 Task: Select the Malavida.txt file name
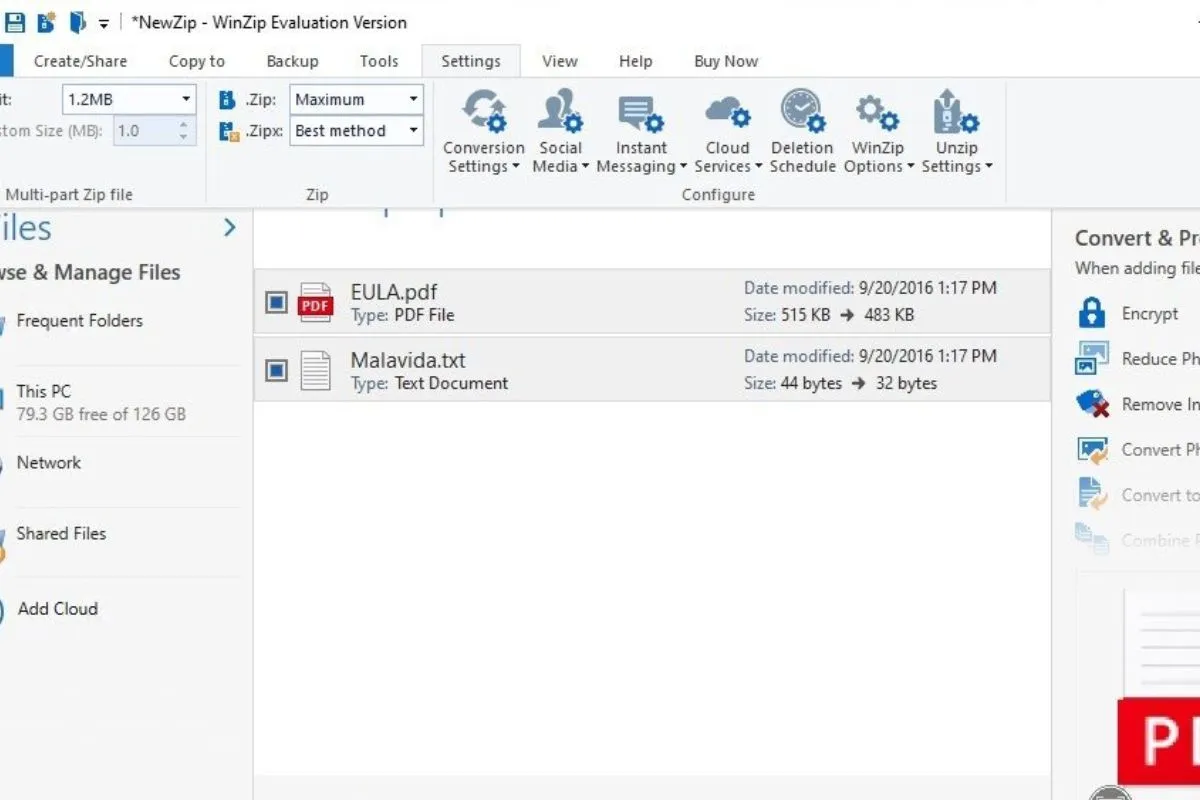click(408, 360)
